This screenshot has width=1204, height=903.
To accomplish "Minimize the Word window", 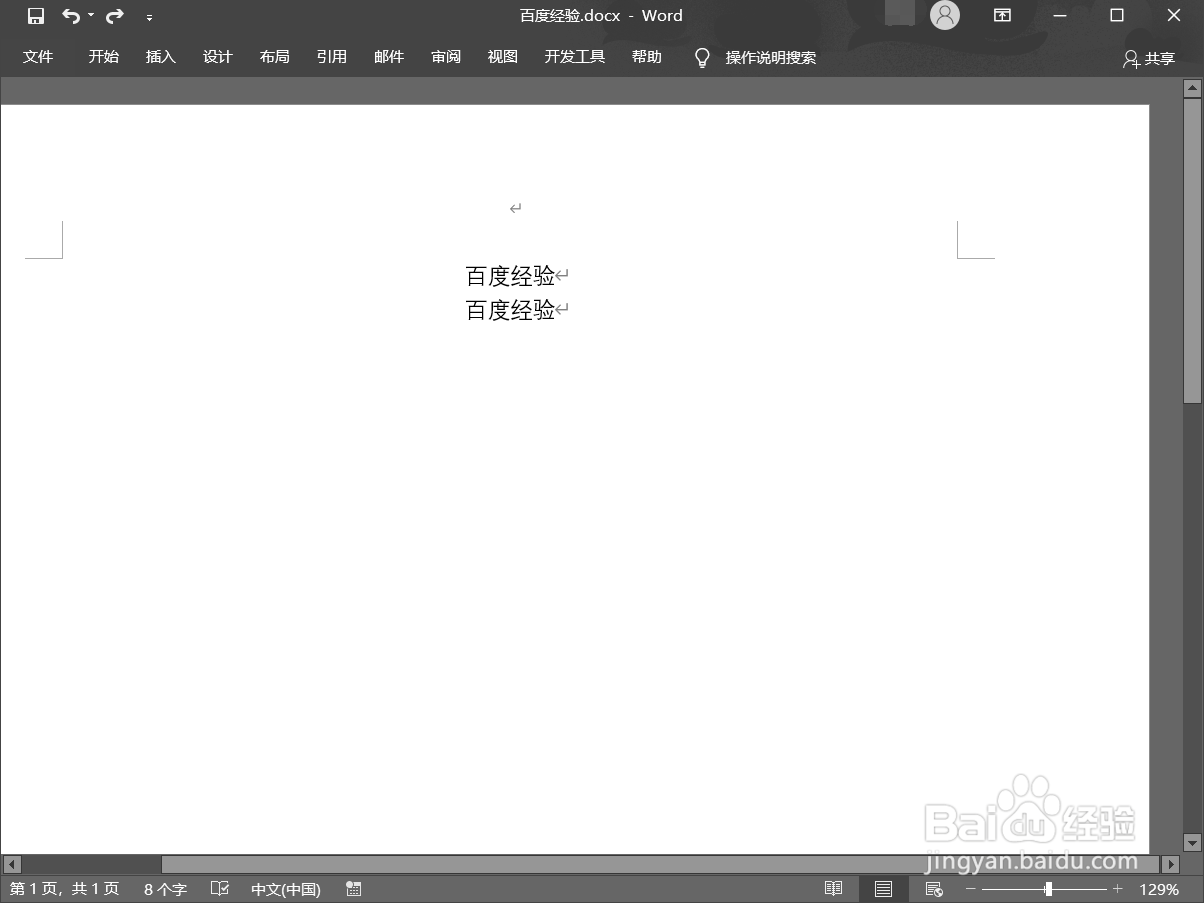I will click(1060, 15).
